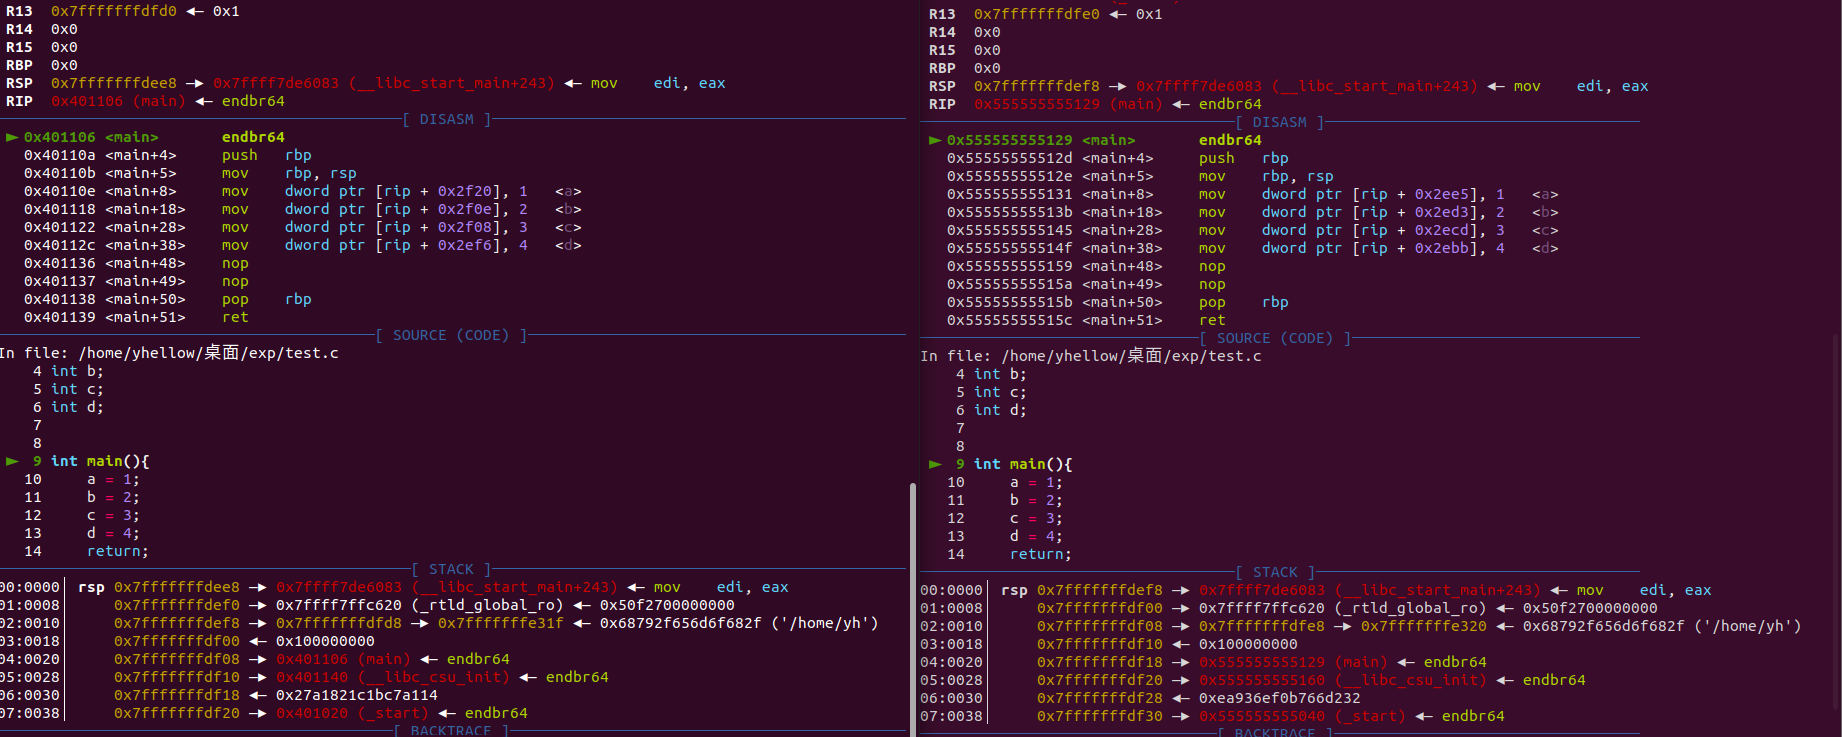Viewport: 1842px width, 737px height.
Task: Click the BACKTRACE header in right pane
Action: coord(1275,732)
